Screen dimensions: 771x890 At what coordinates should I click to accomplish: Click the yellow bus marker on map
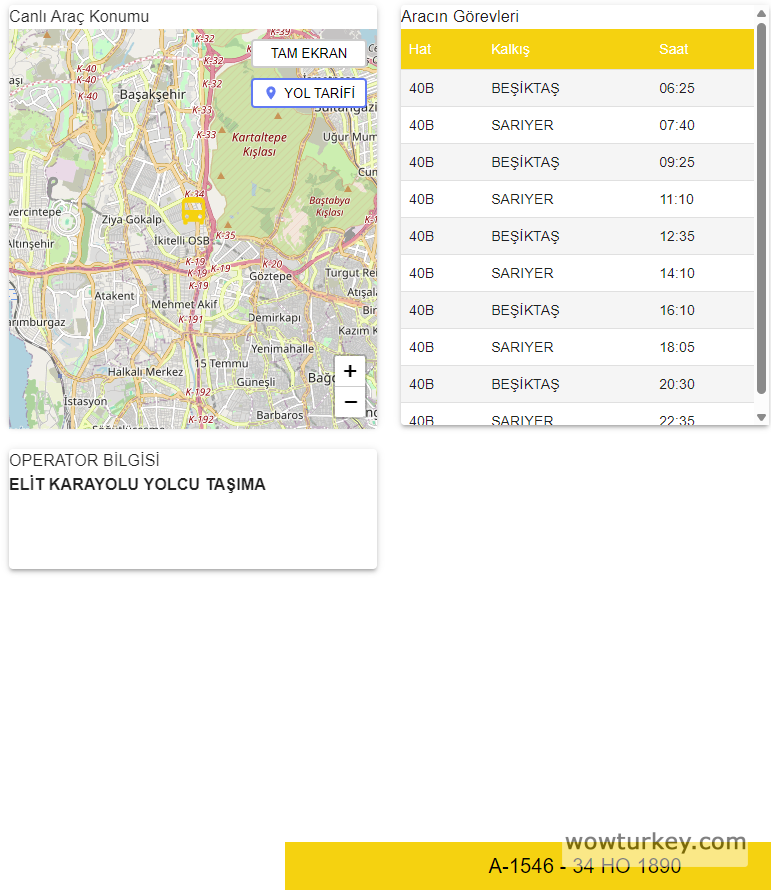(x=193, y=209)
